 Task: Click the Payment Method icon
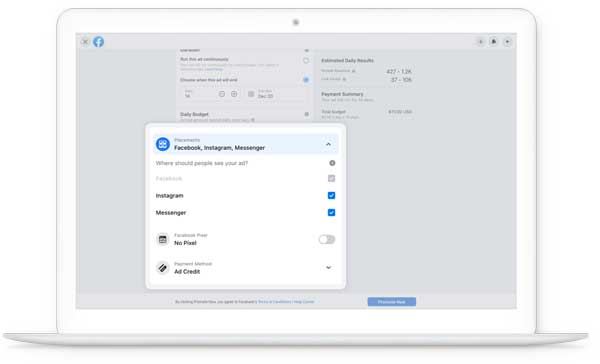coord(163,268)
